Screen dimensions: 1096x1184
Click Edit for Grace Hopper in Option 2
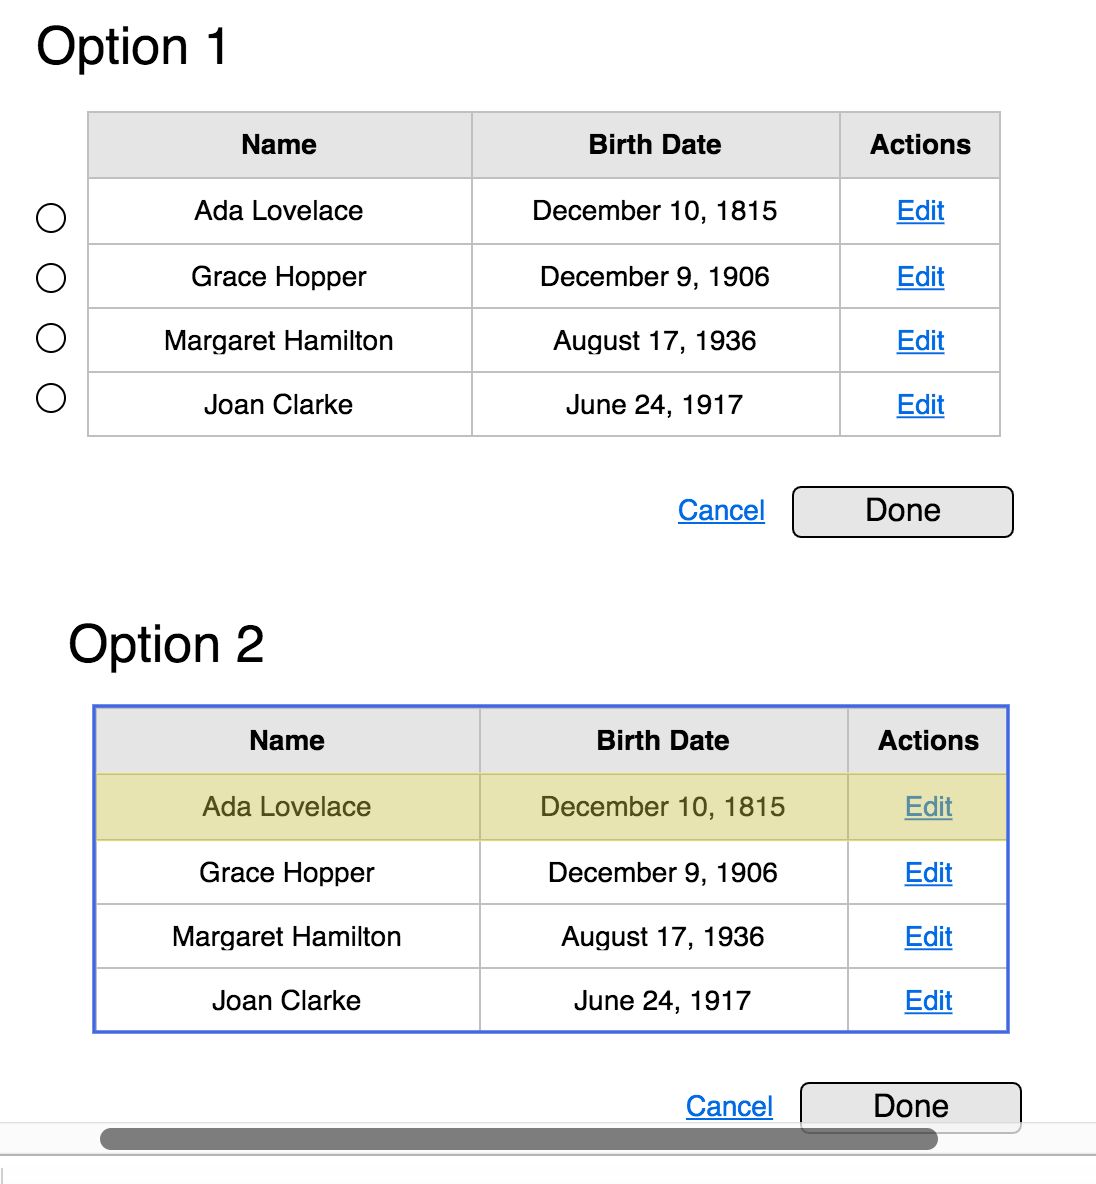coord(928,873)
